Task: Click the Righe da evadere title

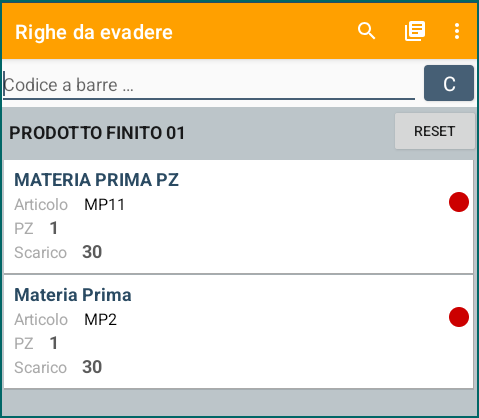Action: pyautogui.click(x=94, y=32)
